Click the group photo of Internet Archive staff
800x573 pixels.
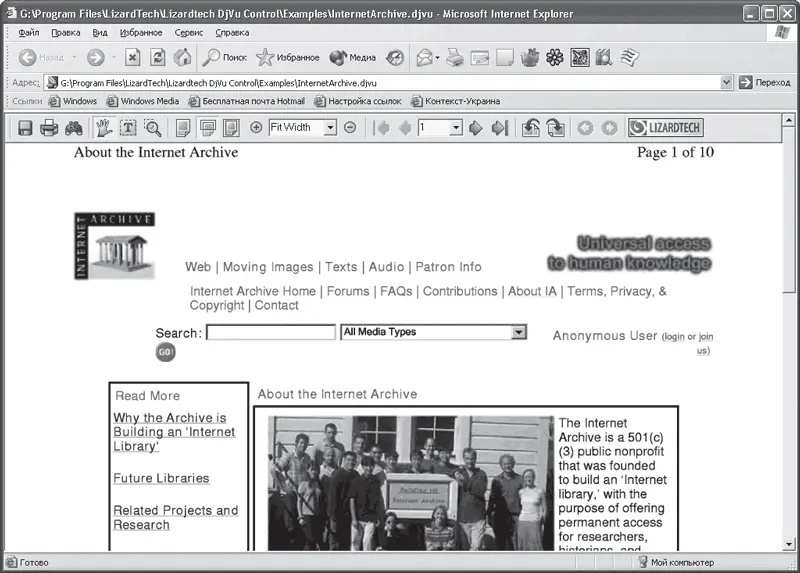pyautogui.click(x=411, y=483)
